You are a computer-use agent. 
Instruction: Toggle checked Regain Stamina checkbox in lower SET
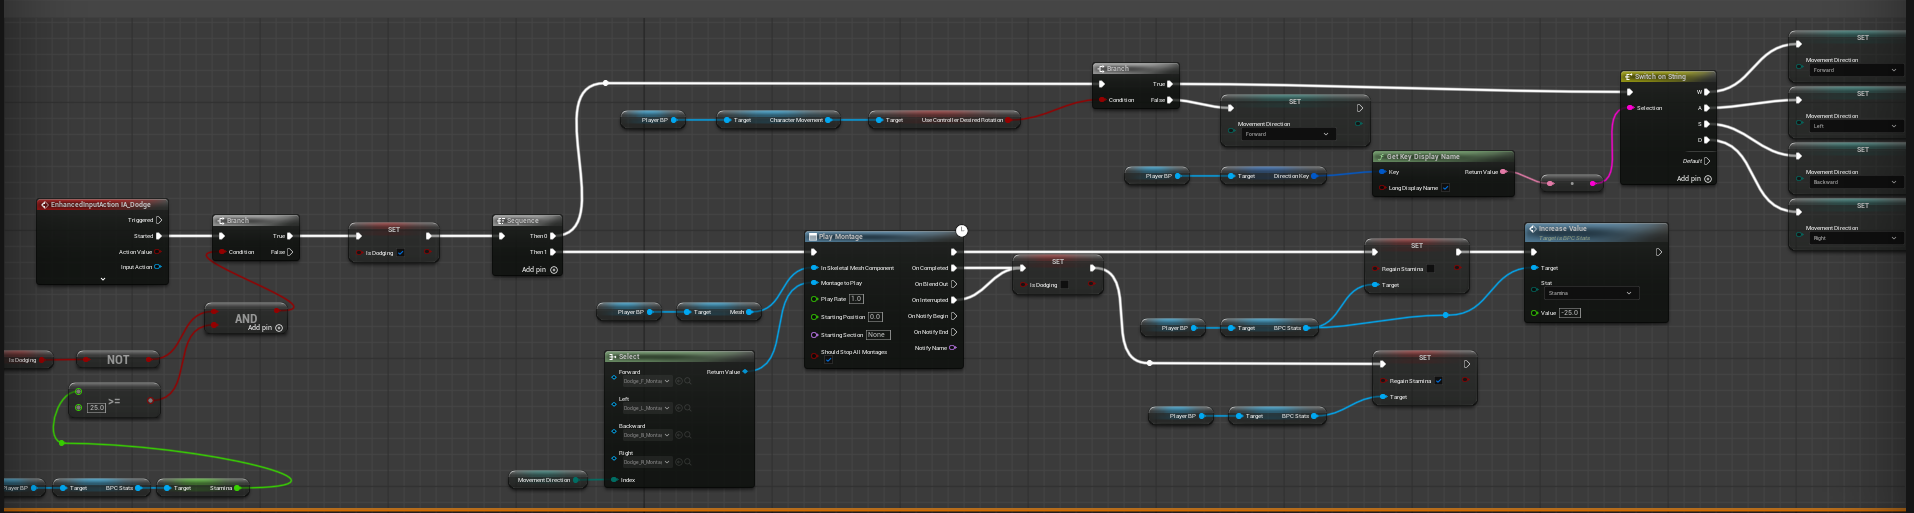click(x=1438, y=381)
